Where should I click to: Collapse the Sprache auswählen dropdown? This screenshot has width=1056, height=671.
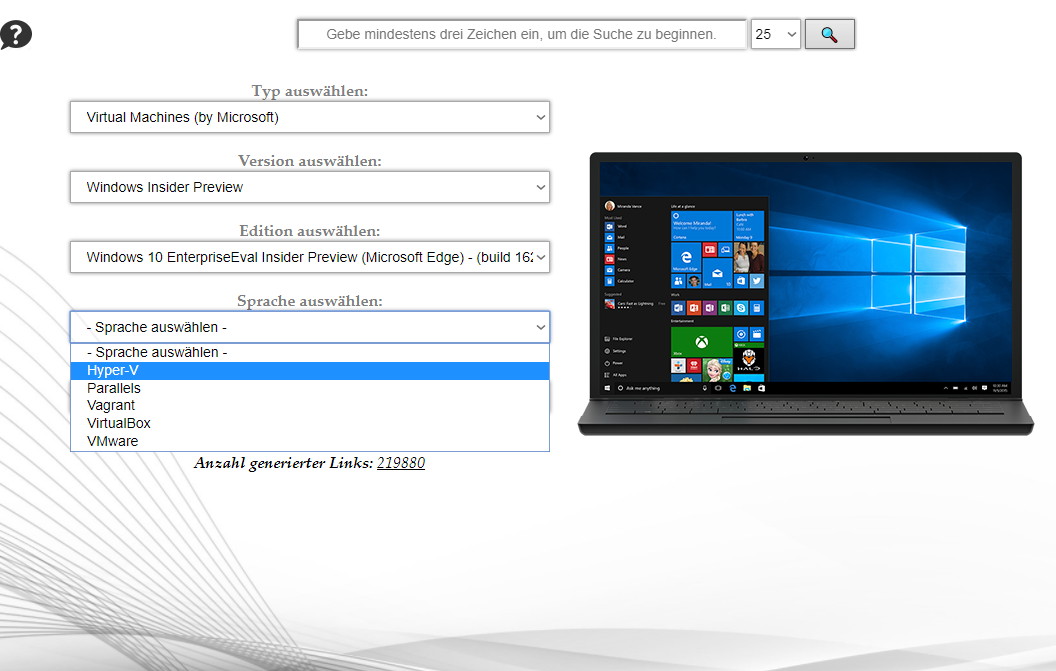click(310, 327)
